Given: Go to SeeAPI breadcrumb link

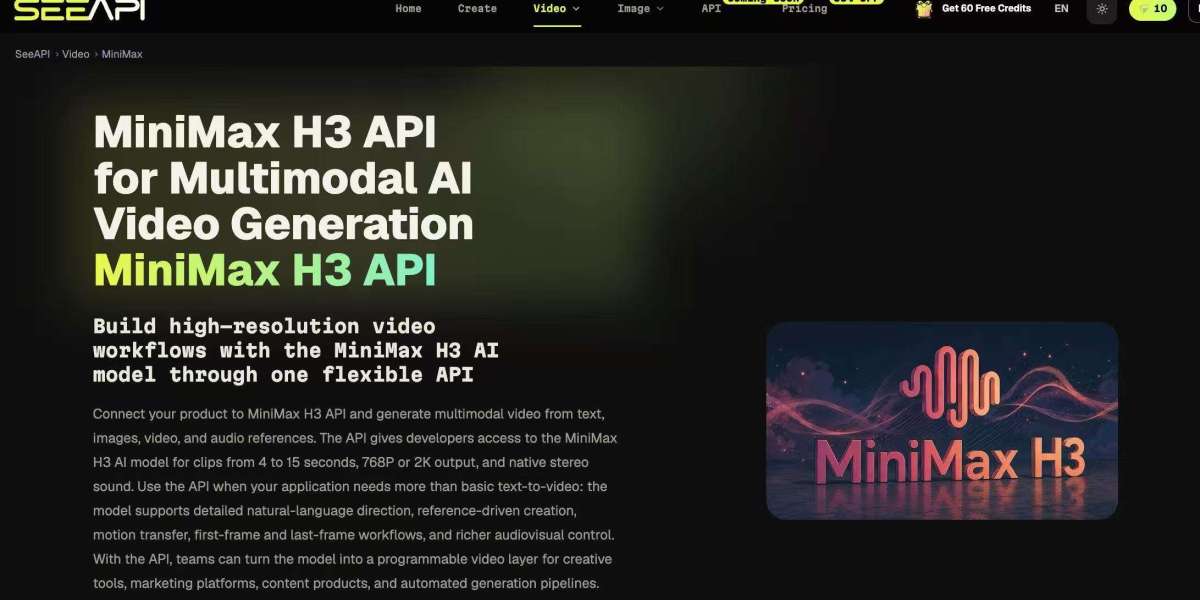Looking at the screenshot, I should click(34, 54).
